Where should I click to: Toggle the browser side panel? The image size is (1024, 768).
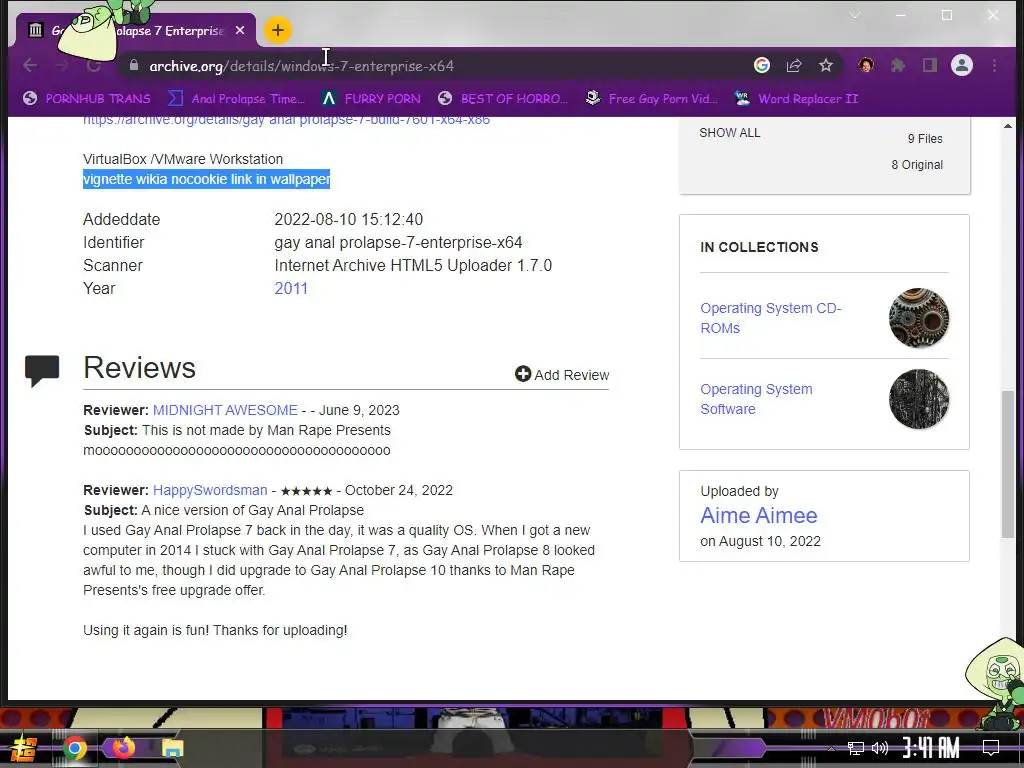pos(929,65)
